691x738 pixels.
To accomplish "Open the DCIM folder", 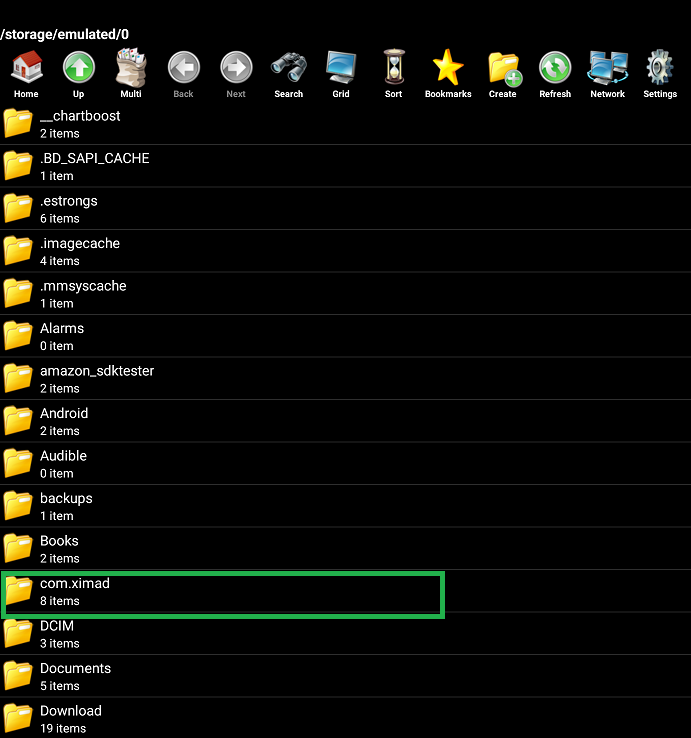I will (56, 634).
